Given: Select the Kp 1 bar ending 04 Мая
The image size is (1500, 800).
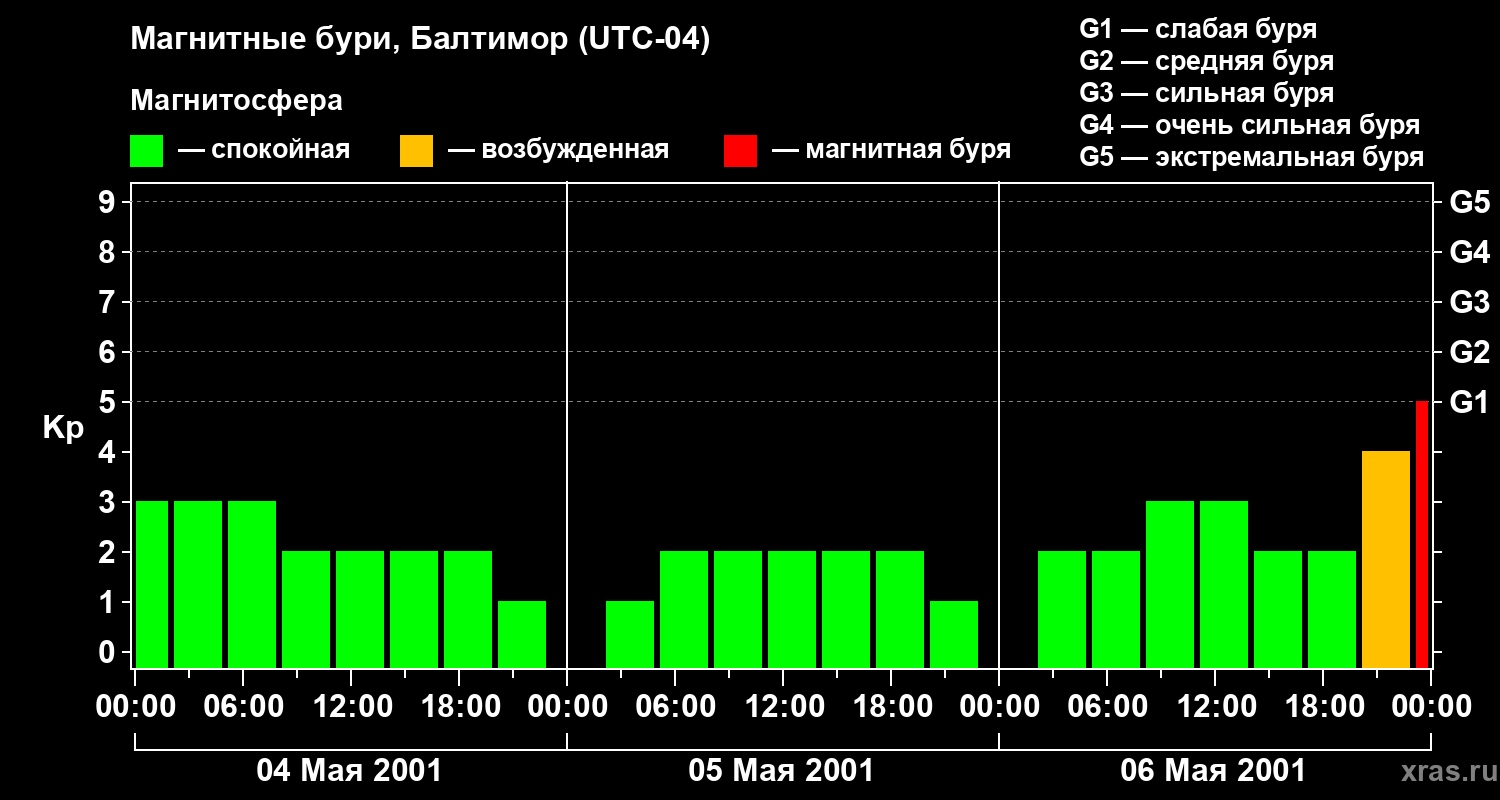Looking at the screenshot, I should 522,634.
